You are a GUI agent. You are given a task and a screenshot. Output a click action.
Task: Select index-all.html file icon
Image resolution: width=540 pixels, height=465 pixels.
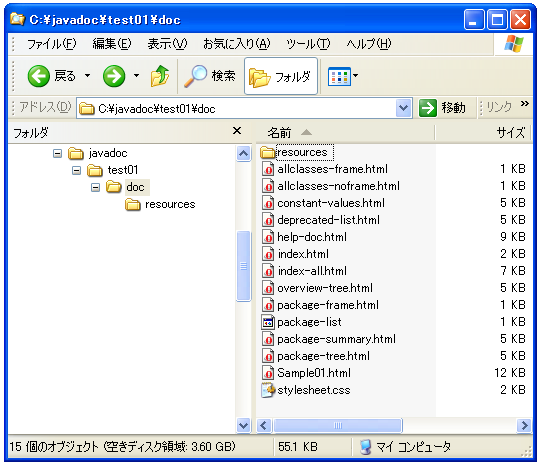pos(268,271)
